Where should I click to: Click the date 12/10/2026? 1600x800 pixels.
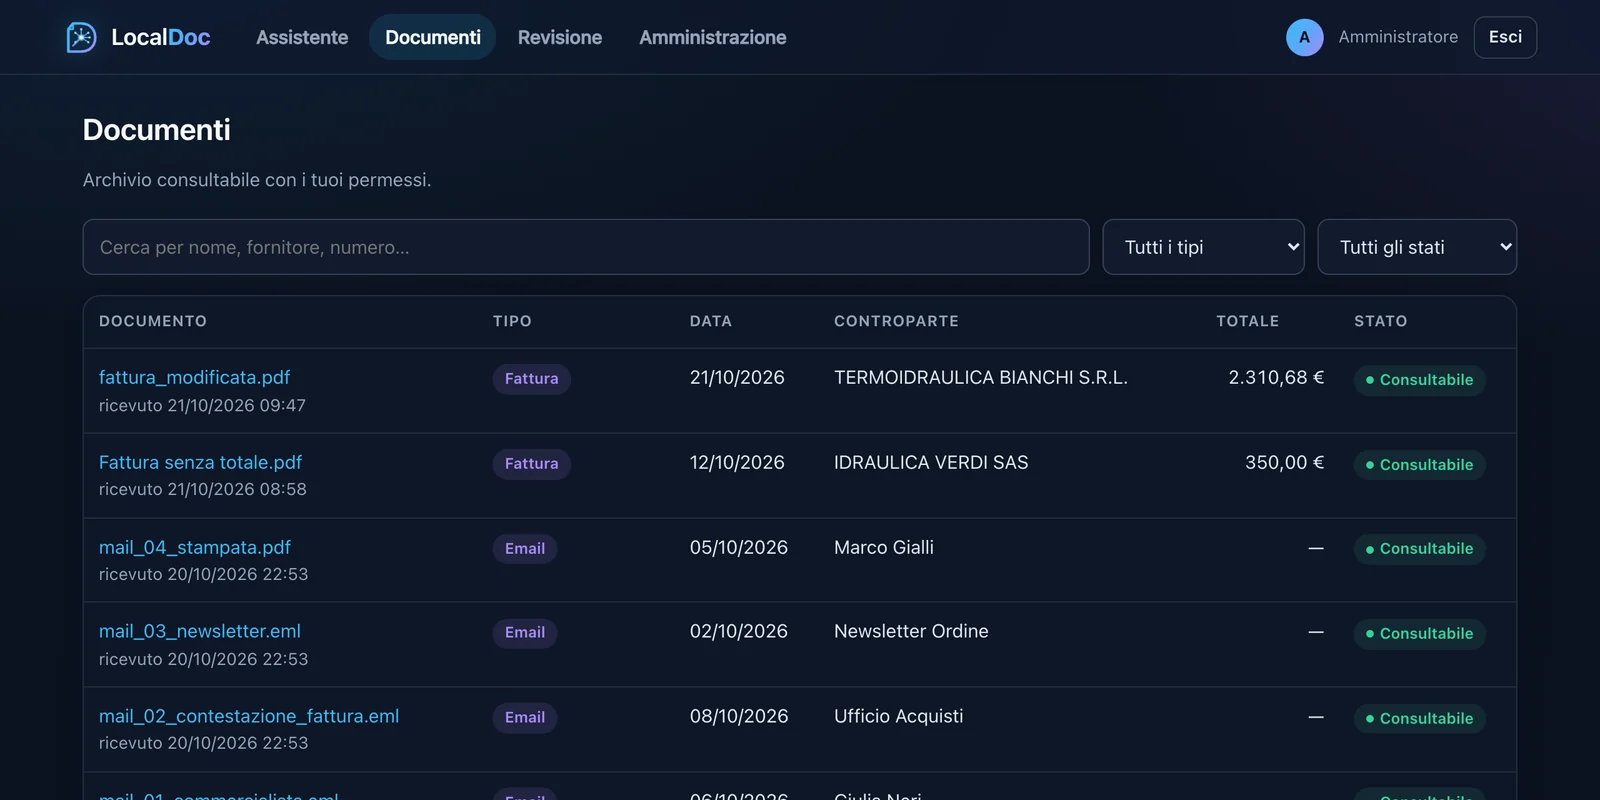(737, 462)
